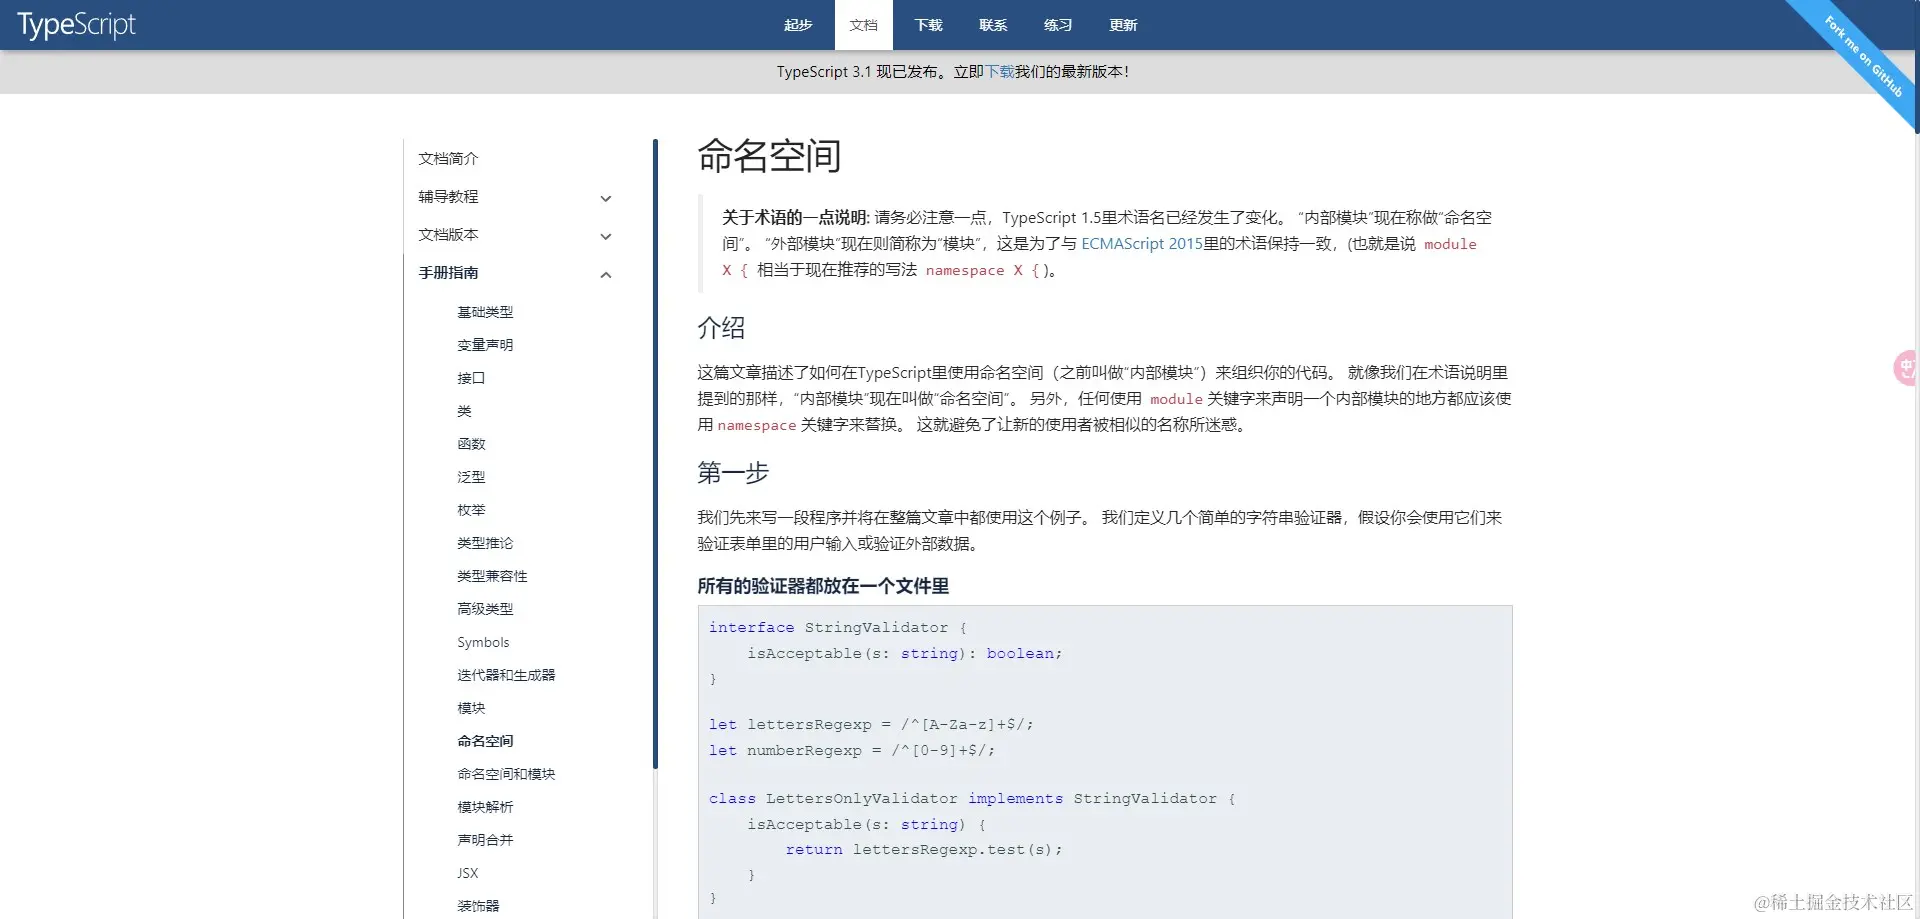Follow the 下载 link in the announcement banner
The width and height of the screenshot is (1920, 919).
coord(1000,72)
